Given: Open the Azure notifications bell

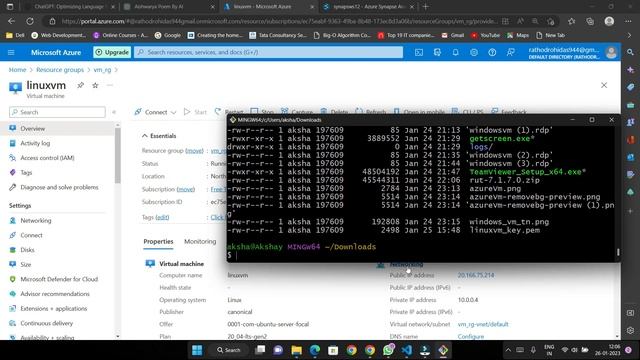Looking at the screenshot, I should pyautogui.click(x=456, y=52).
